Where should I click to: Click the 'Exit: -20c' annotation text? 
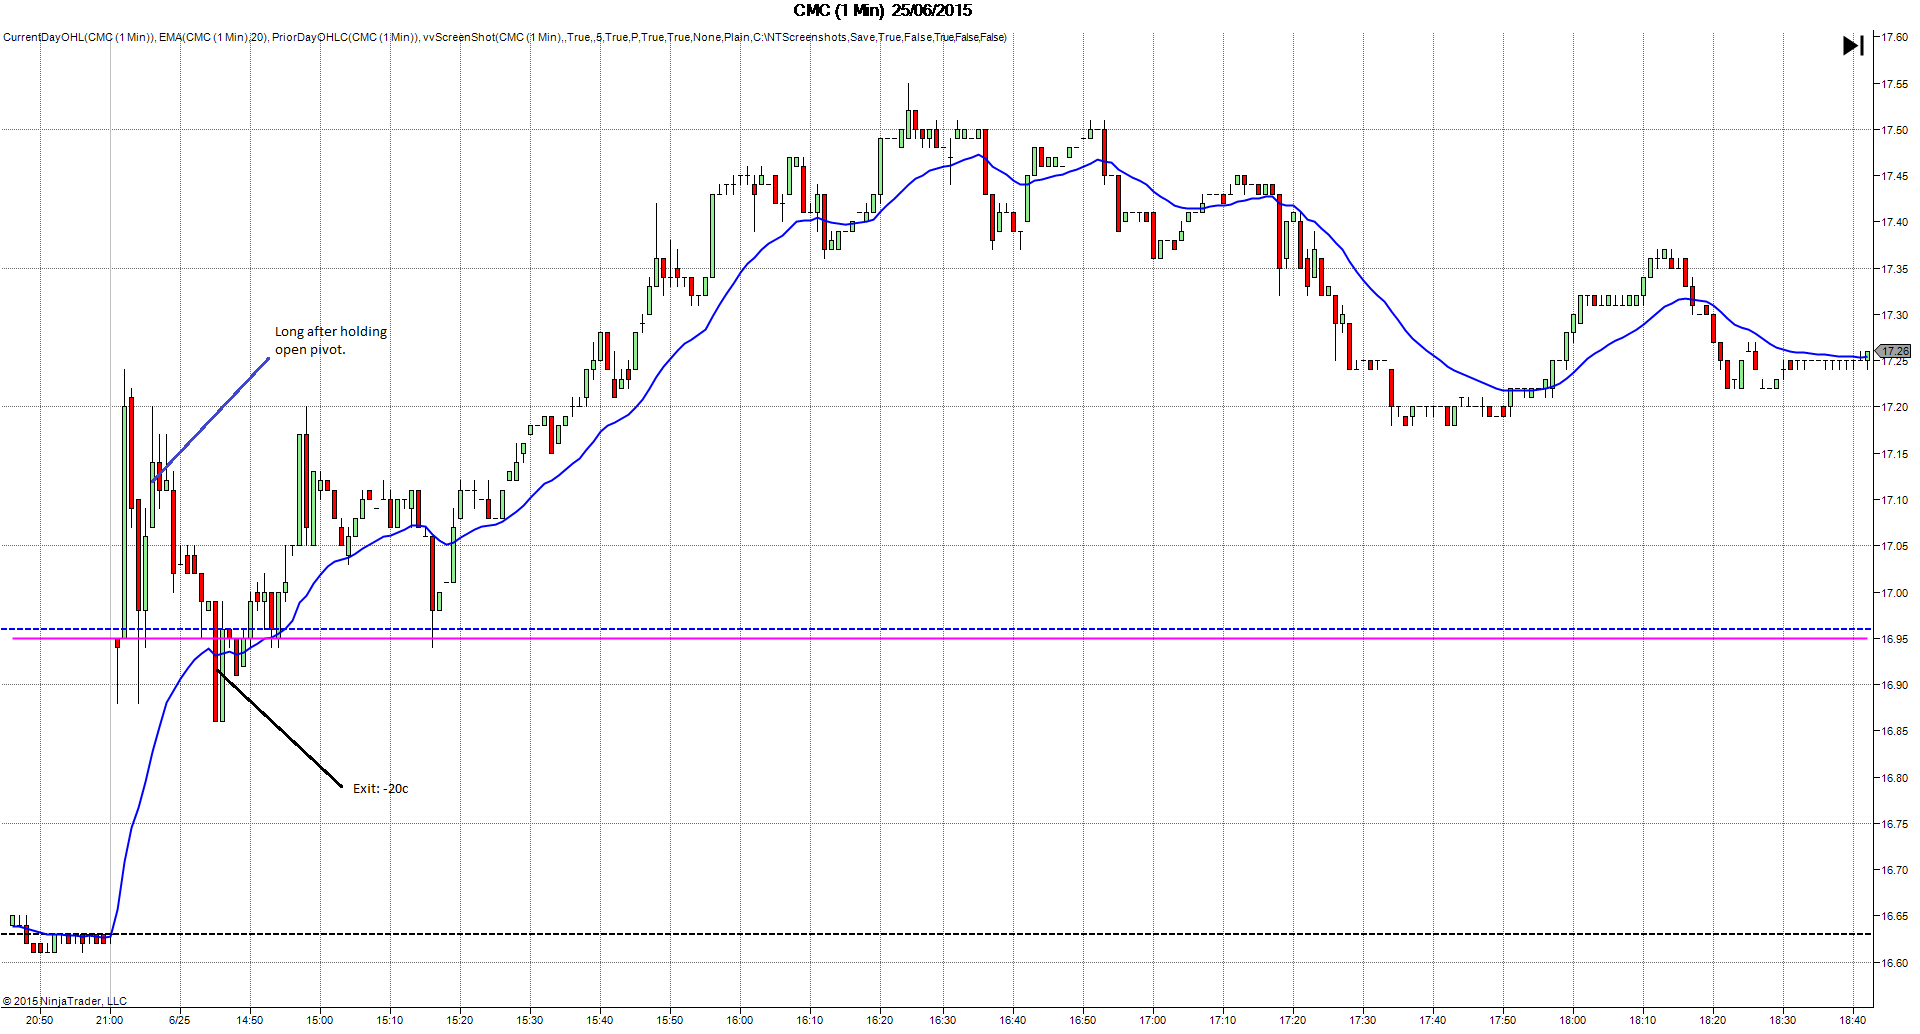pyautogui.click(x=381, y=788)
